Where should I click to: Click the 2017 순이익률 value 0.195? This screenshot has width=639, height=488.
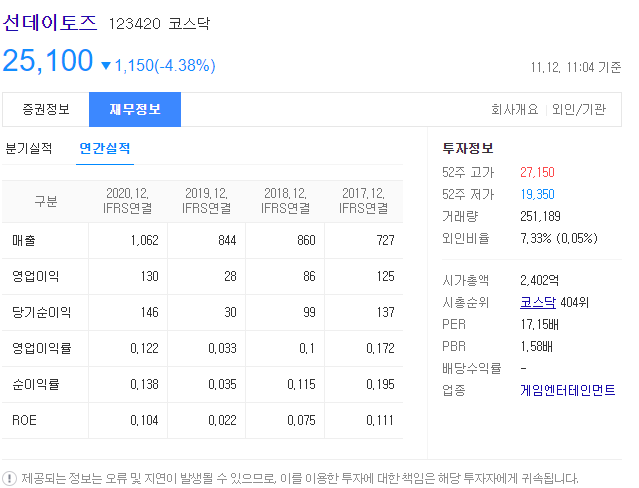tap(380, 384)
